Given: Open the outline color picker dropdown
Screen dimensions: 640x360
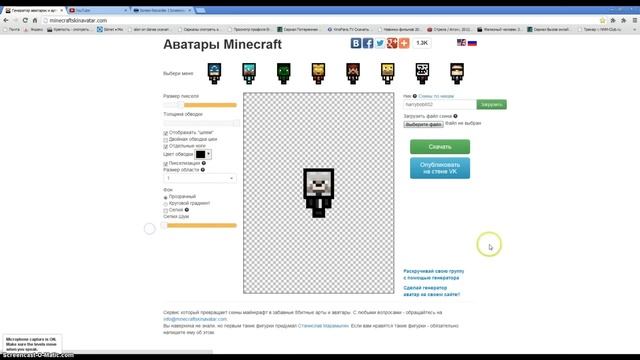Looking at the screenshot, I should pyautogui.click(x=203, y=154).
